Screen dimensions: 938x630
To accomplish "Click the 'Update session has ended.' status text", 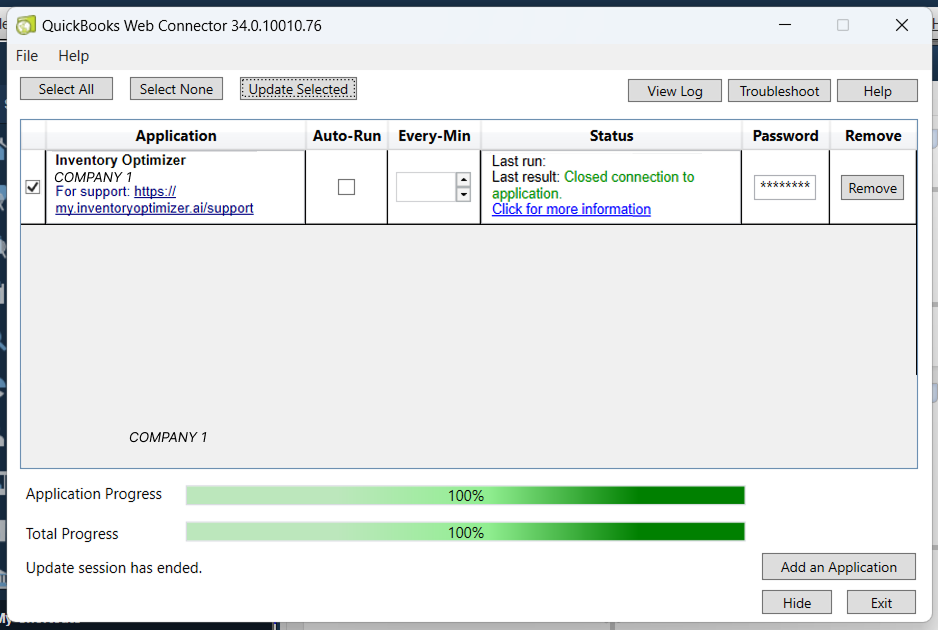I will pyautogui.click(x=114, y=568).
